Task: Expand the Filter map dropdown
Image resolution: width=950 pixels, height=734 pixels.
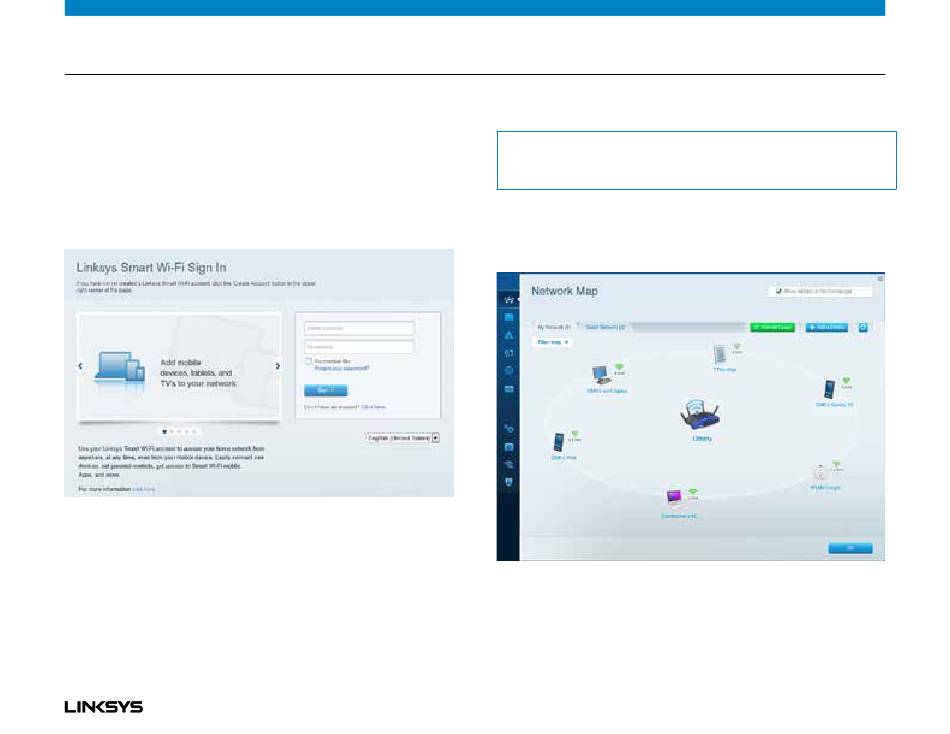Action: 552,342
